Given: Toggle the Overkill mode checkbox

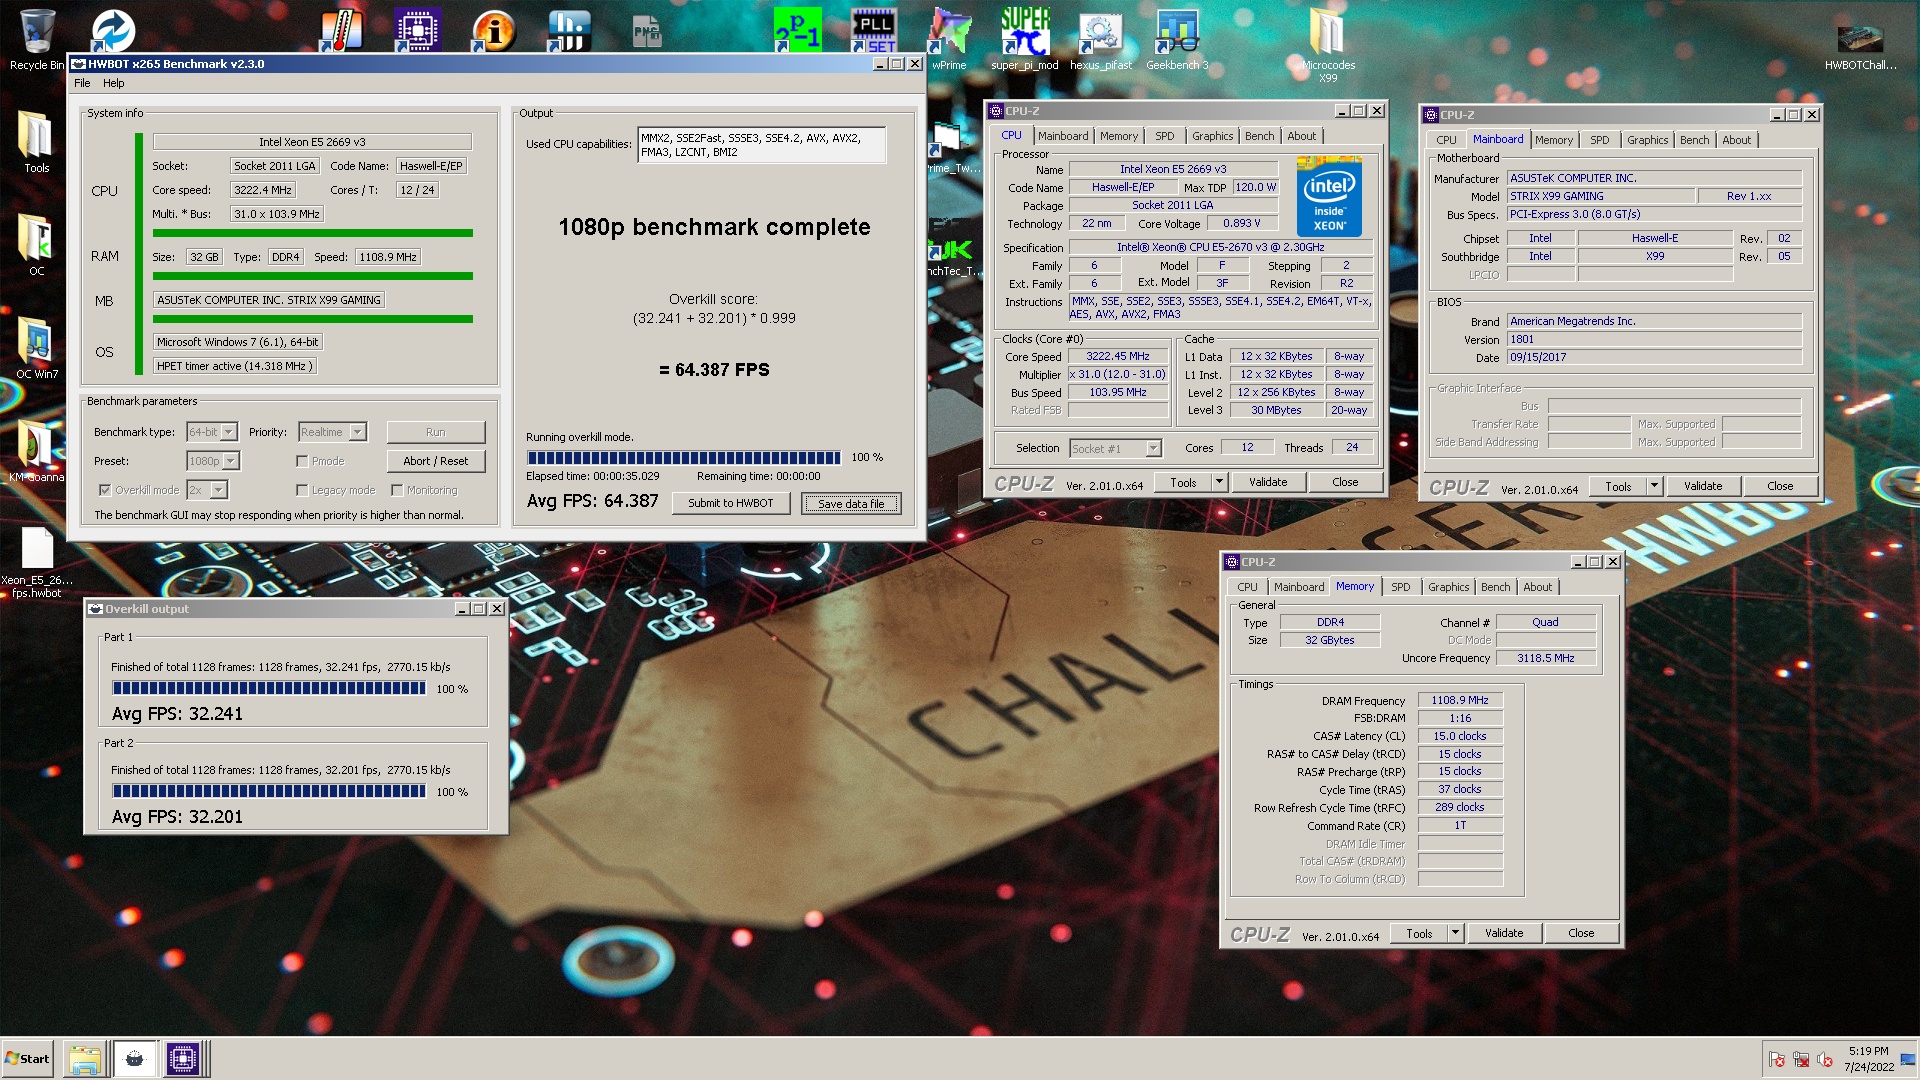Looking at the screenshot, I should (x=104, y=490).
